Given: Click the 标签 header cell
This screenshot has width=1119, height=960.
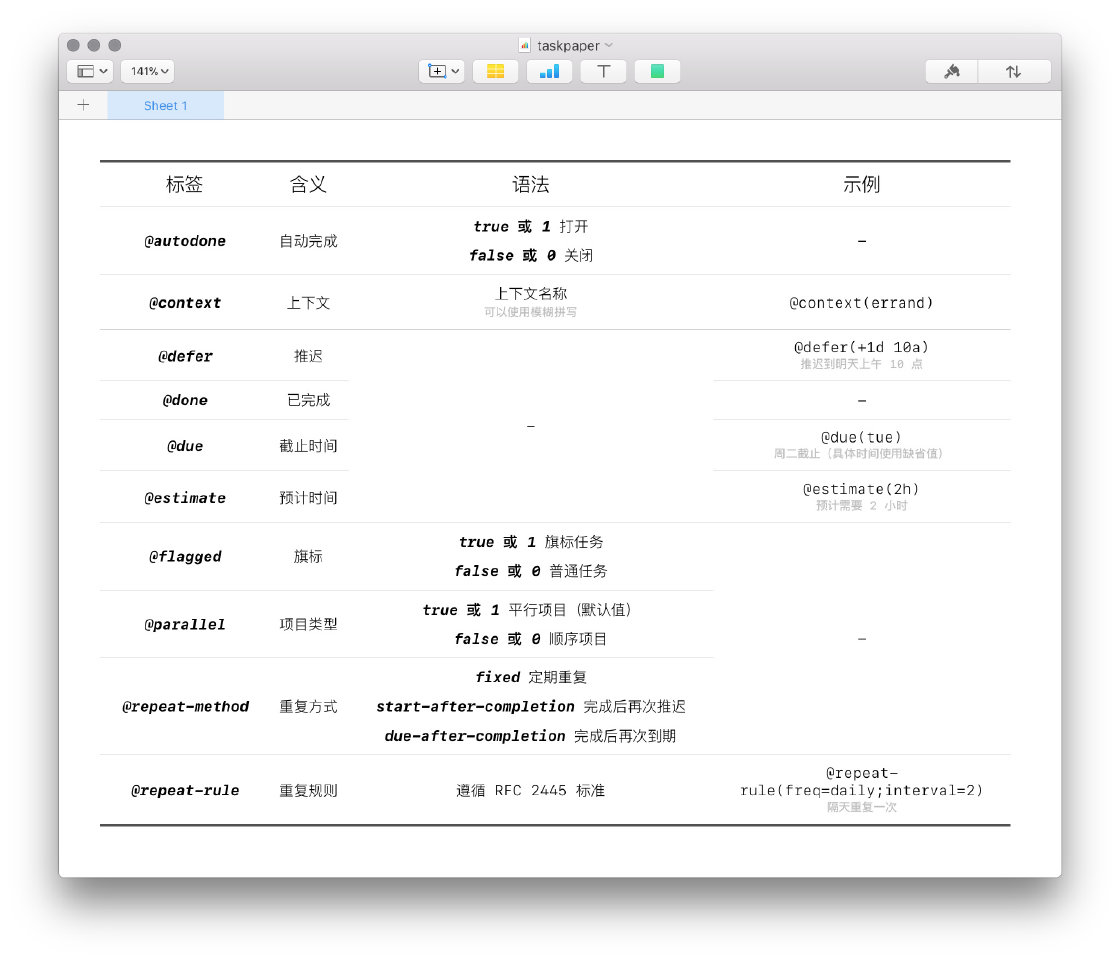Looking at the screenshot, I should (x=184, y=184).
